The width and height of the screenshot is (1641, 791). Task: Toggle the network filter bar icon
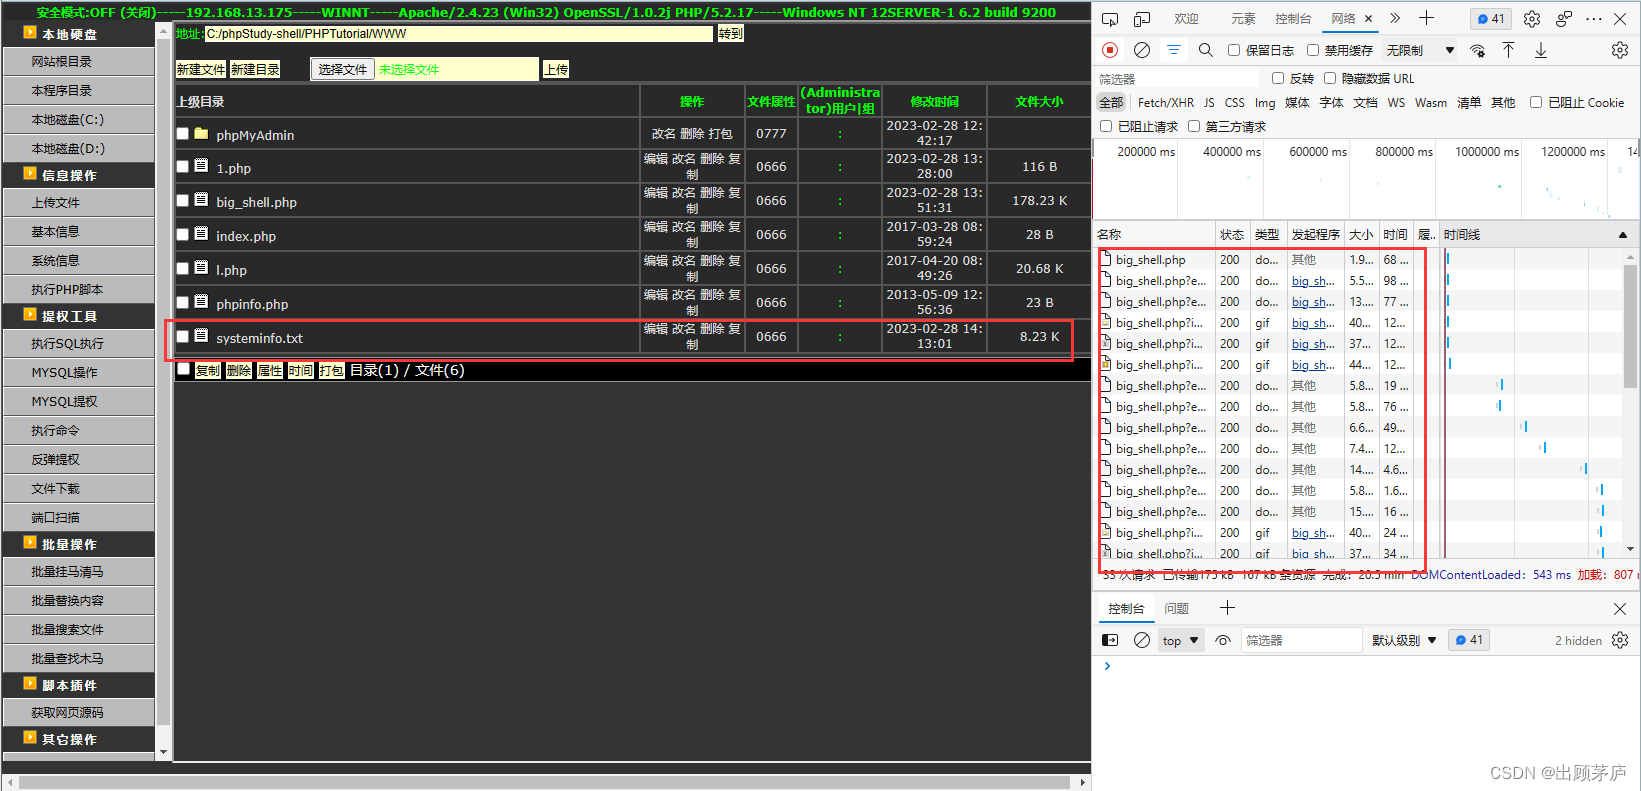pos(1174,50)
